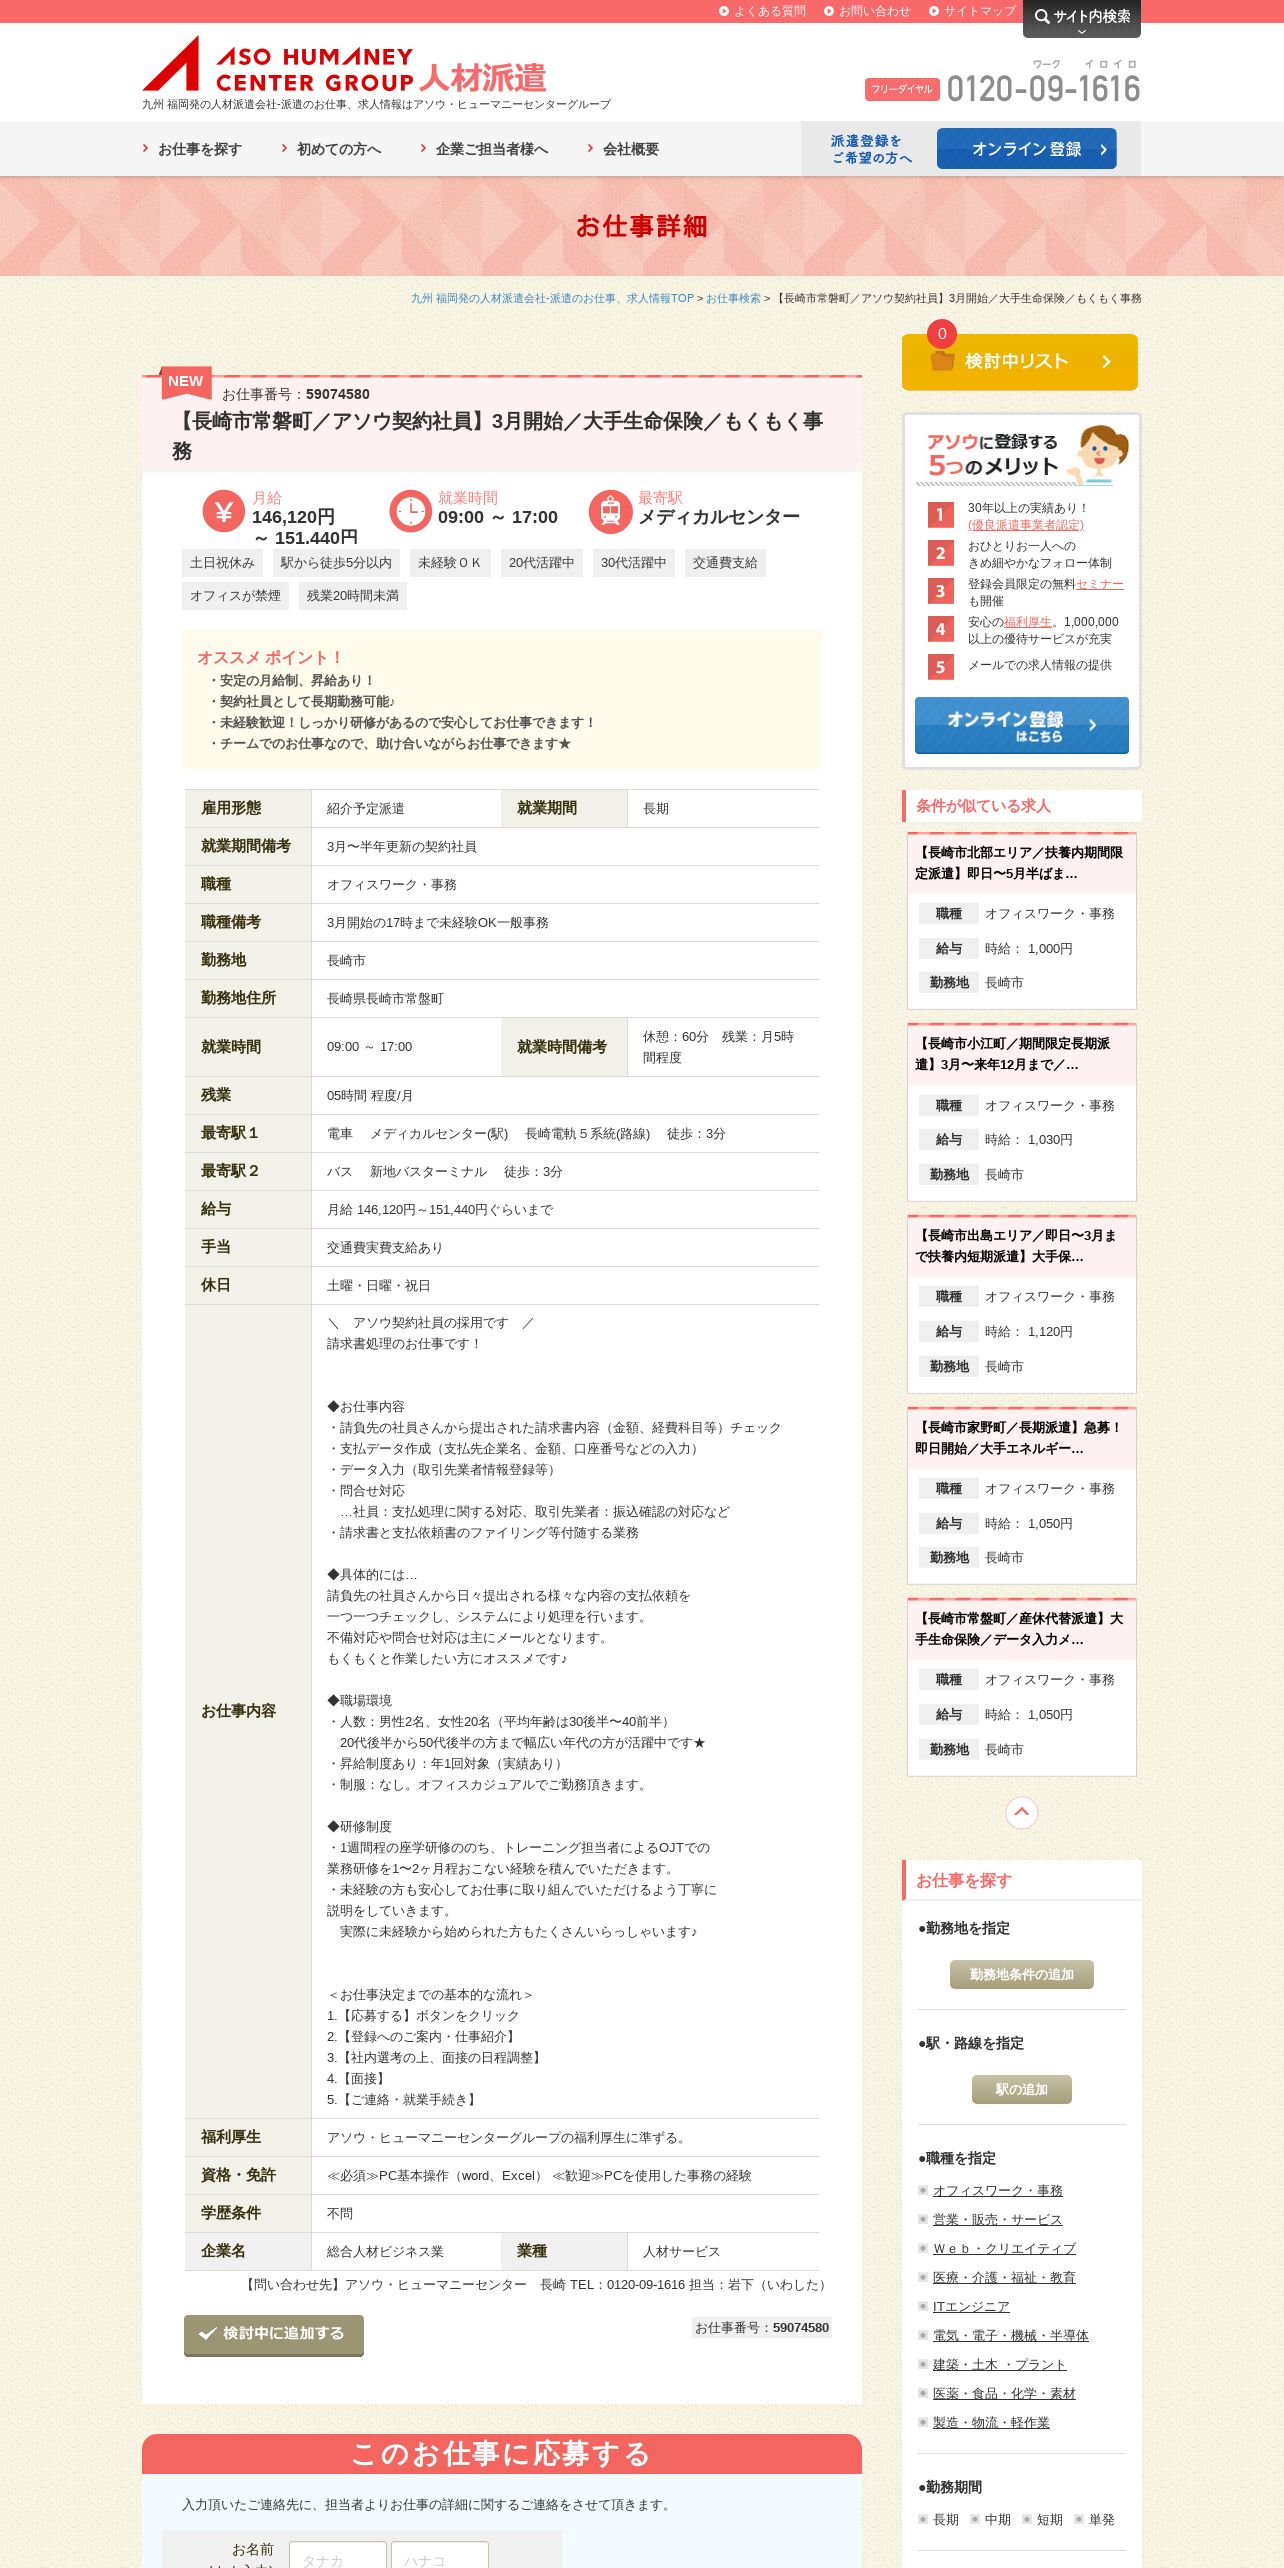Open similar job 長崎市出島エリア
Screen dimensions: 1284x2568
(1016, 1246)
